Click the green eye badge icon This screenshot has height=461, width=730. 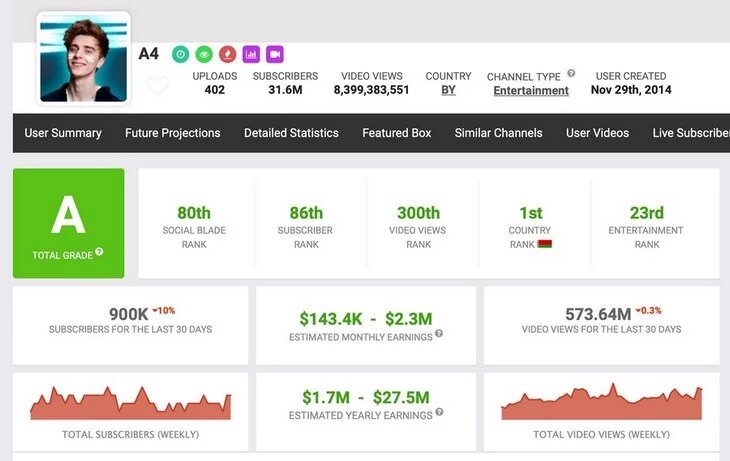pos(204,54)
